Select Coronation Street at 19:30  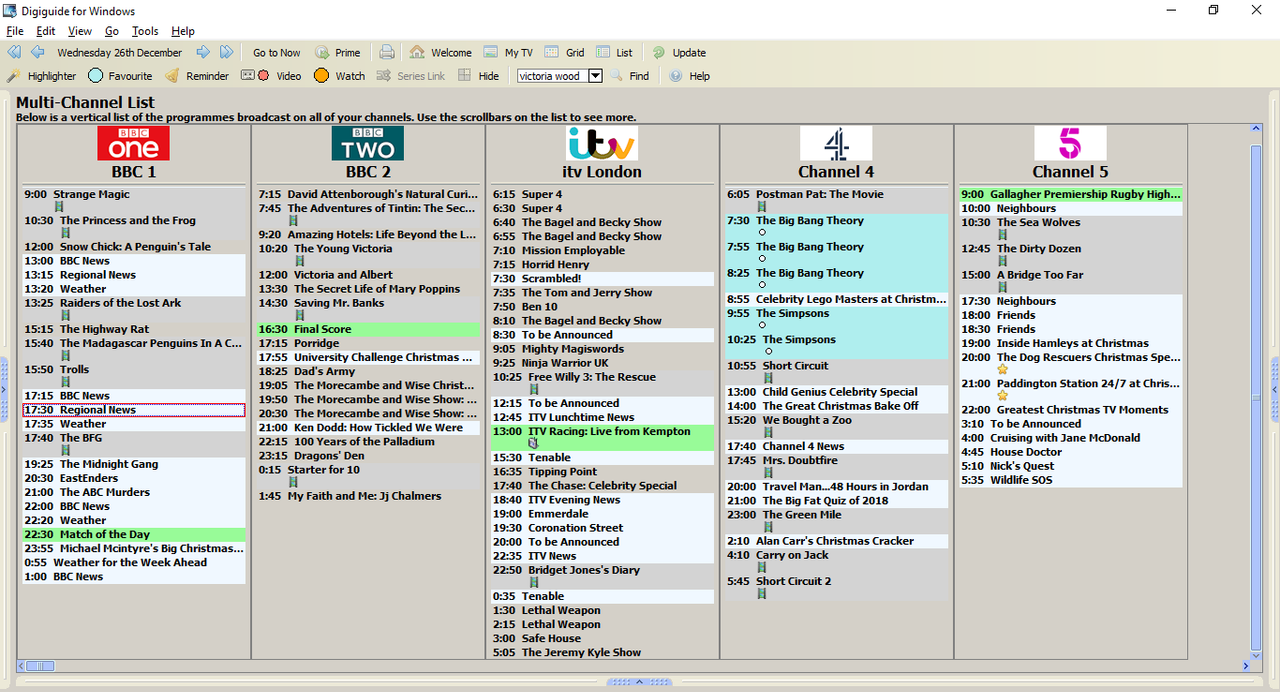click(x=603, y=528)
